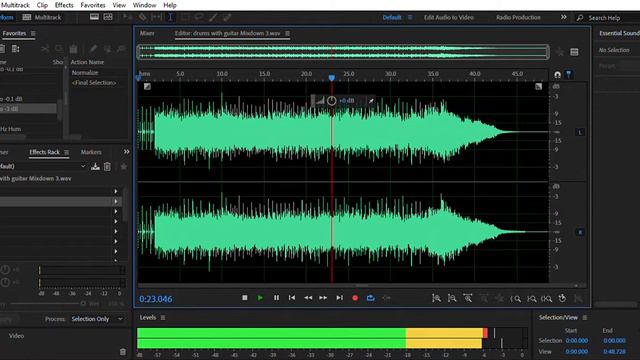Viewport: 640px width, 360px height.
Task: Click the Rewind transport button
Action: tap(308, 298)
